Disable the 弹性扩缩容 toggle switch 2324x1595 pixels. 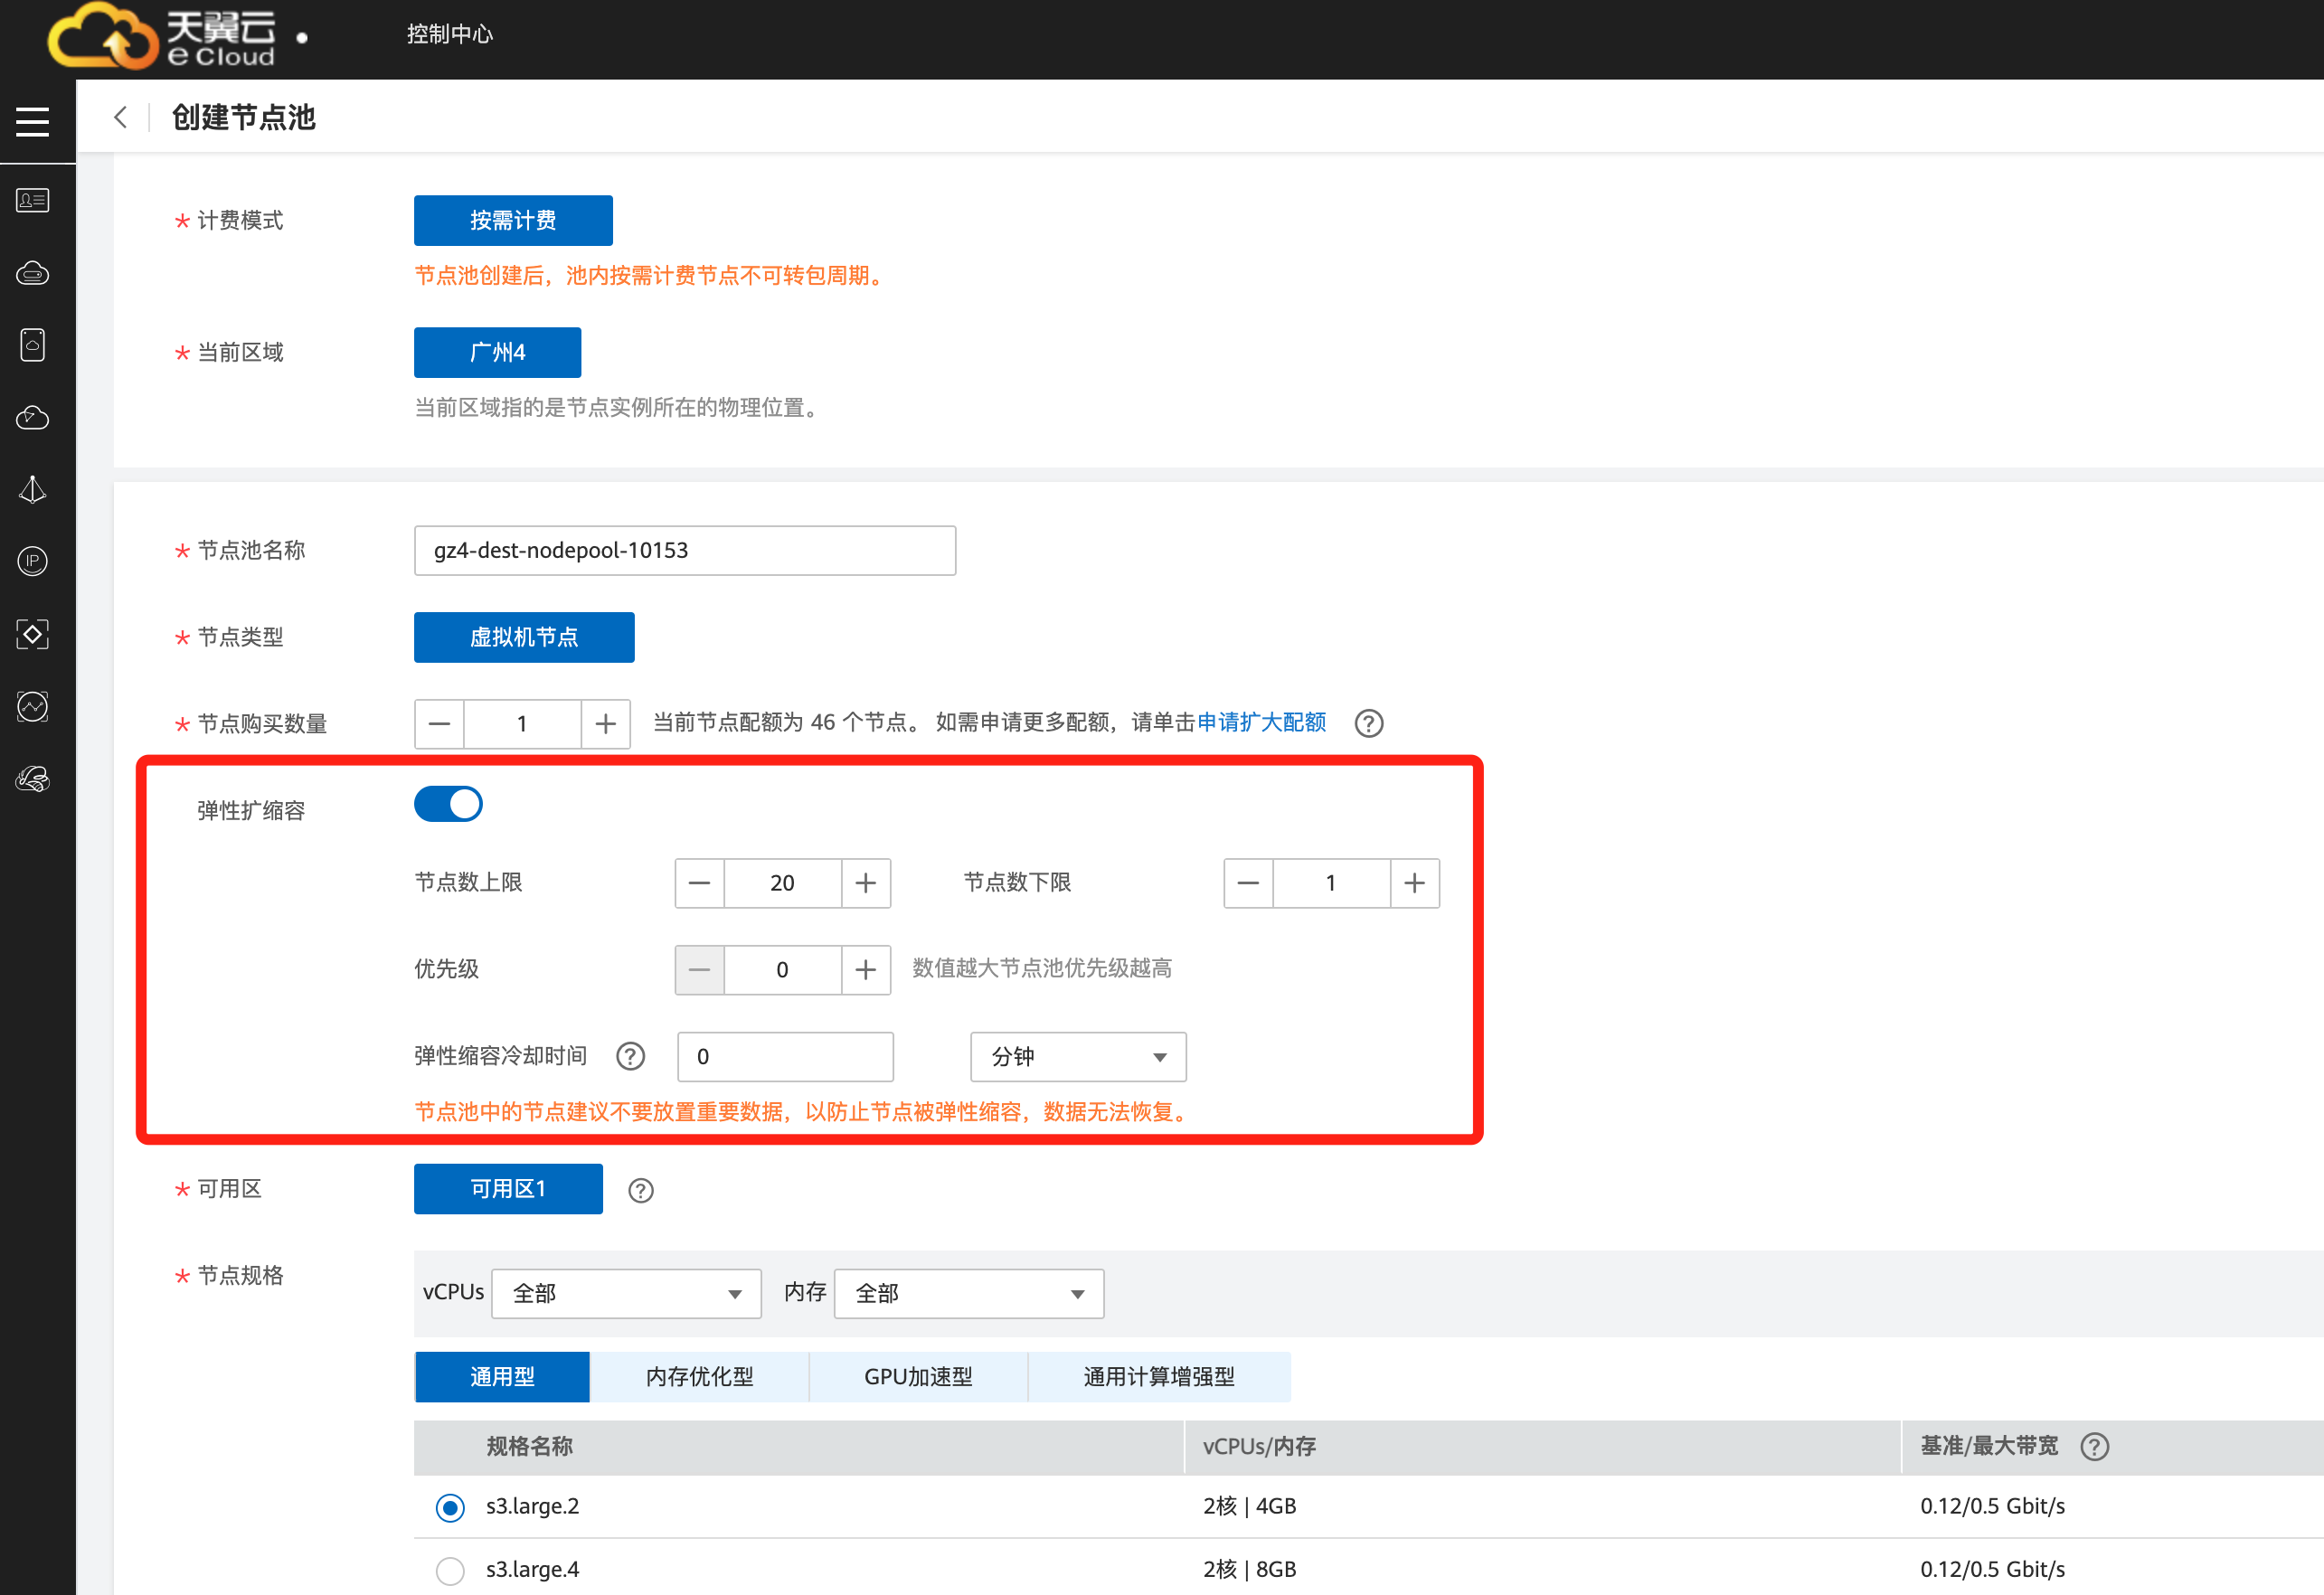pyautogui.click(x=448, y=804)
